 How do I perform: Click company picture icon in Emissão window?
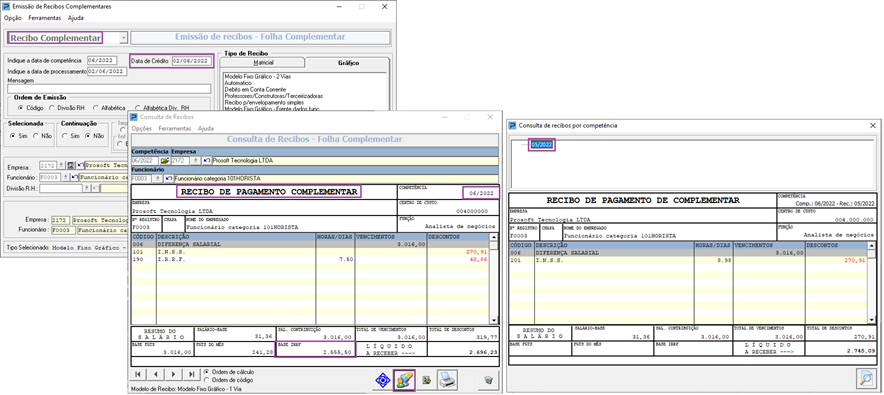click(71, 166)
